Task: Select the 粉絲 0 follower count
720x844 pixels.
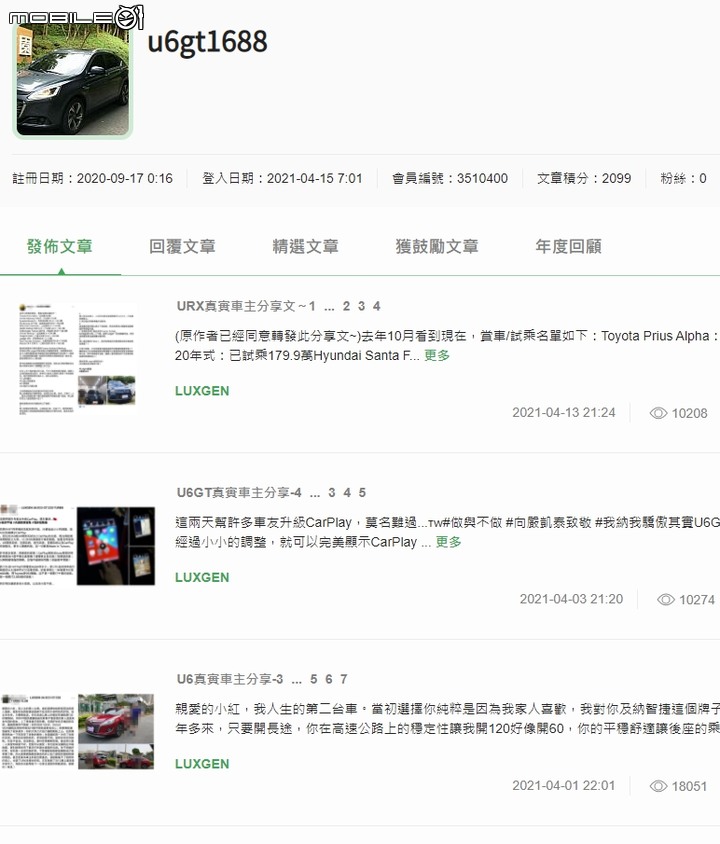Action: [x=683, y=178]
